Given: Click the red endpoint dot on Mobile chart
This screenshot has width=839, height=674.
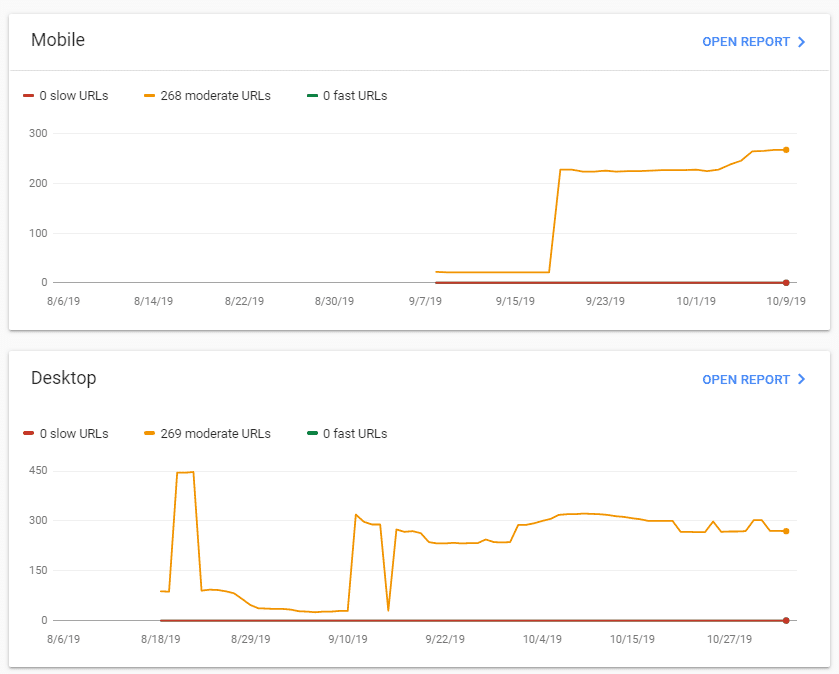Looking at the screenshot, I should 786,283.
